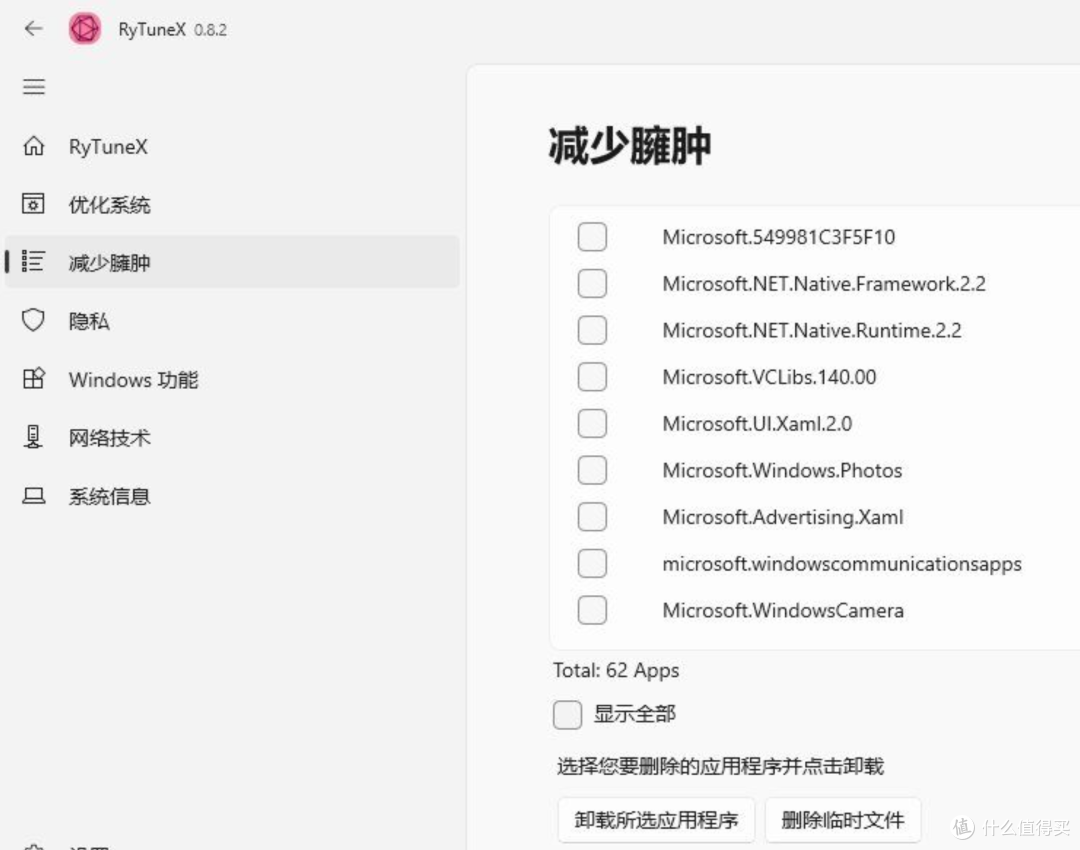The height and width of the screenshot is (850, 1080).
Task: Open the 系统信息 laptop icon
Action: point(34,496)
